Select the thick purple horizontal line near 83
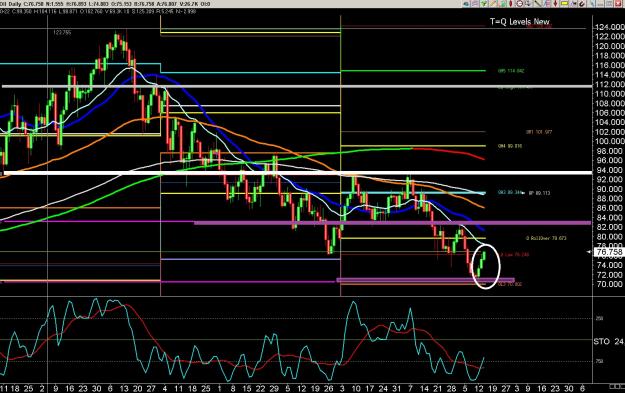The width and height of the screenshot is (625, 393). [x=392, y=223]
